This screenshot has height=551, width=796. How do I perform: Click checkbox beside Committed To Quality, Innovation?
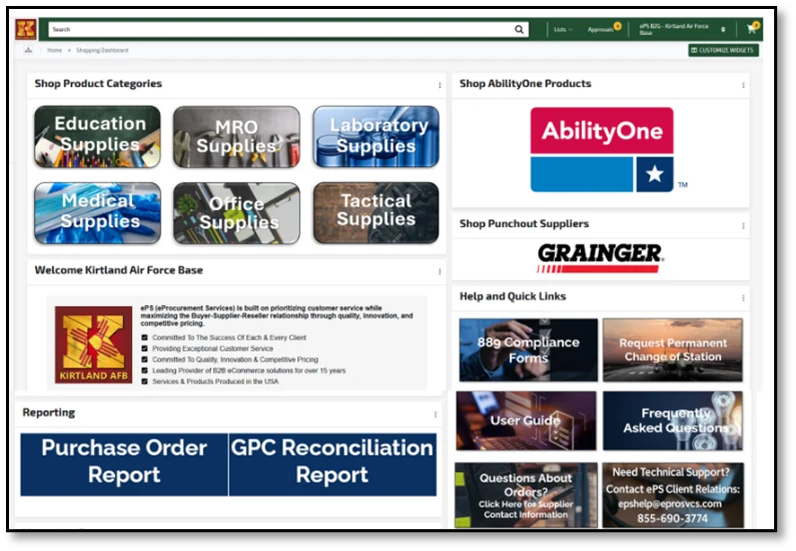tap(145, 360)
